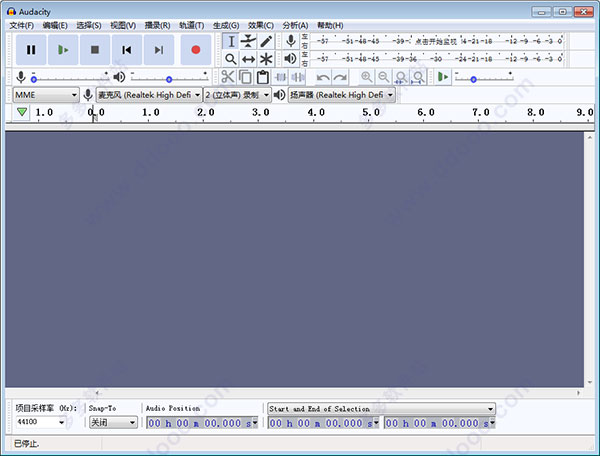
Task: Click the Play-at-speed green icon
Action: (443, 77)
